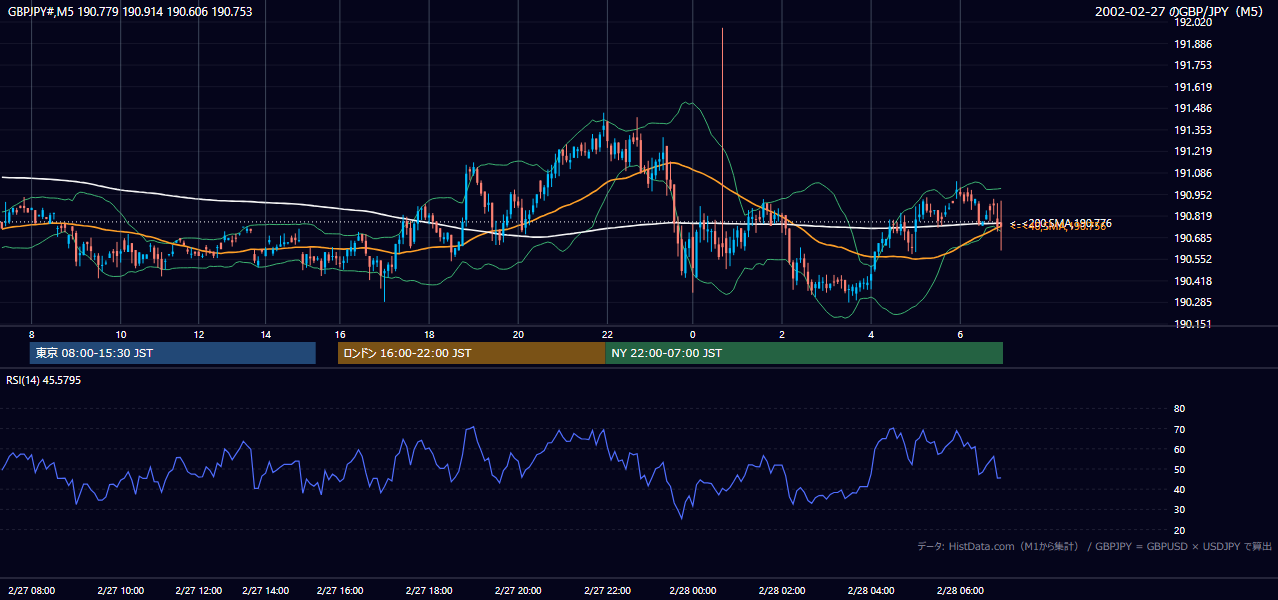Click the RSI 50 level label
Screen dimensions: 1278x600
click(1179, 469)
